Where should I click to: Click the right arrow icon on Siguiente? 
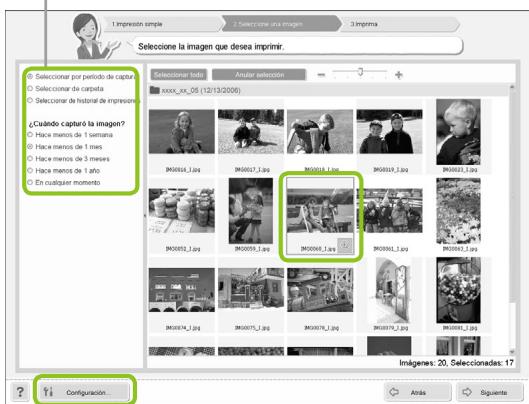click(467, 392)
